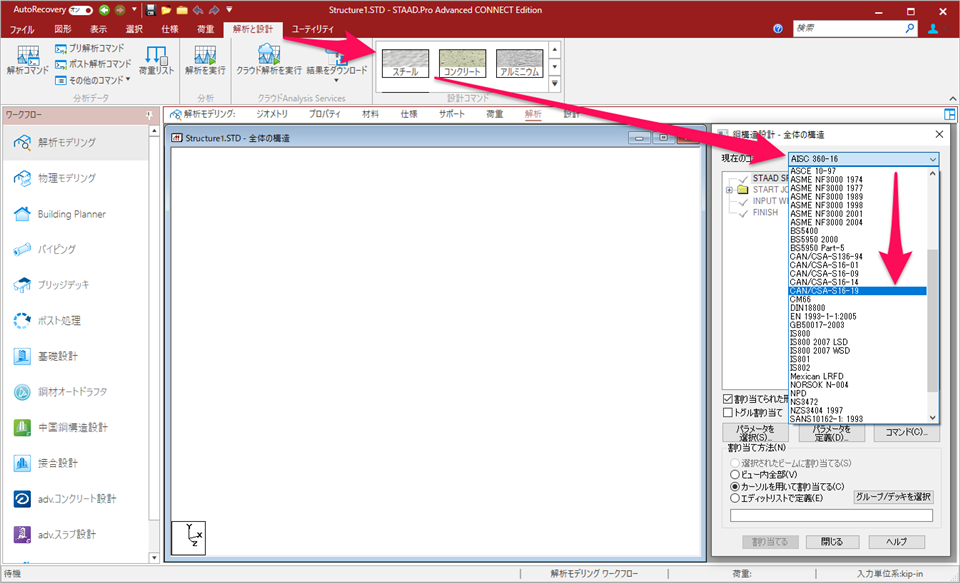This screenshot has height=583, width=960.
Task: Open the Building Planner workflow
Action: pos(75,214)
